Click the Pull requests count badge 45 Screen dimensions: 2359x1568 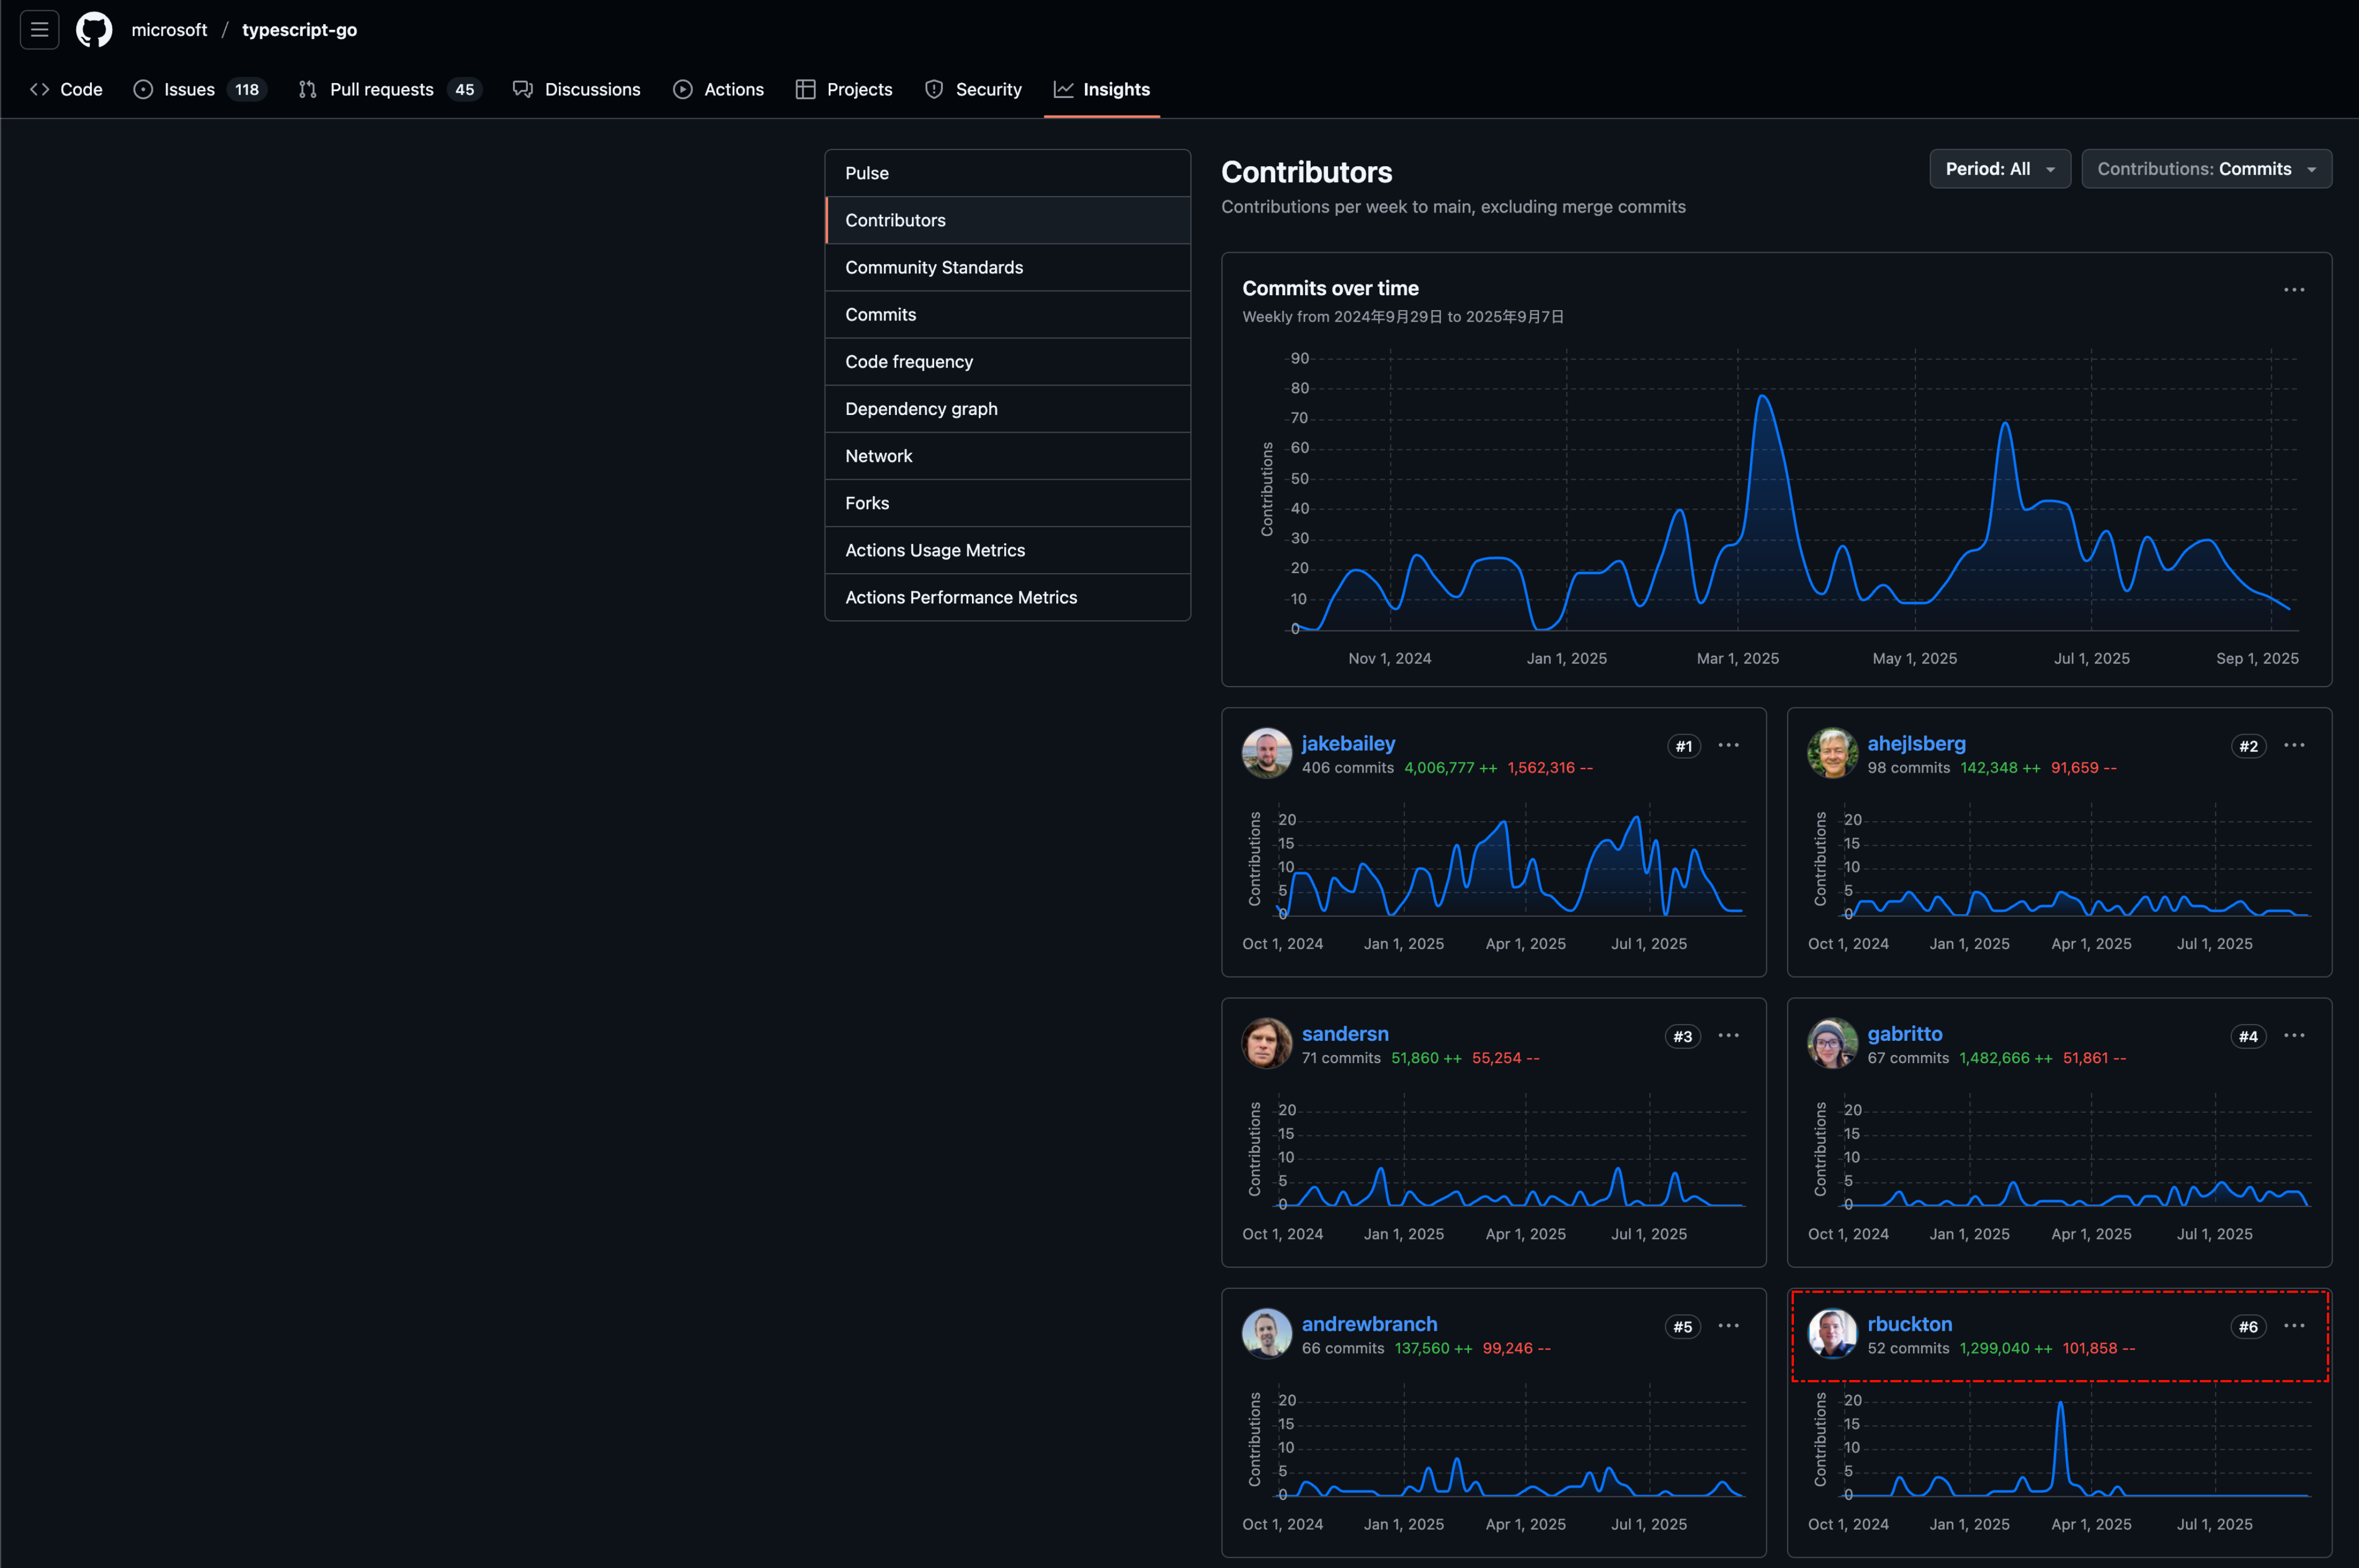point(465,89)
